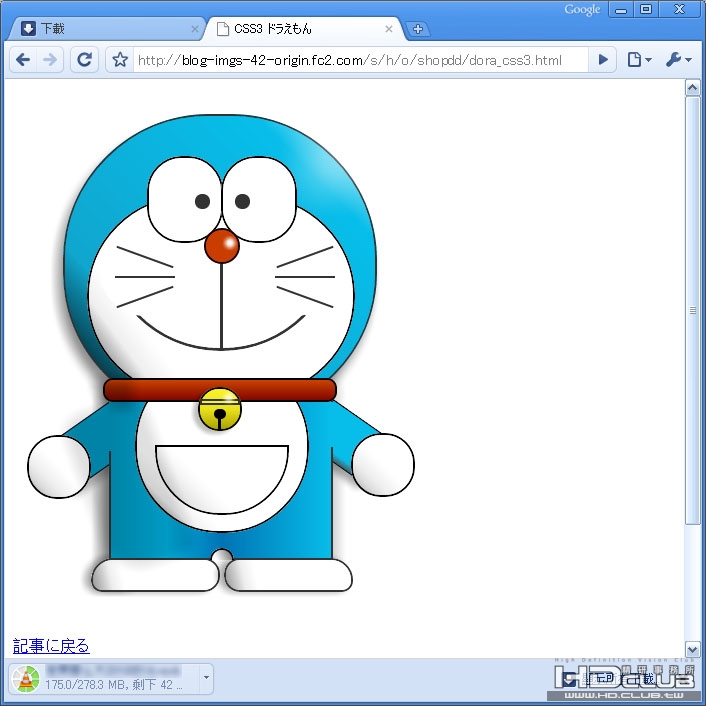Click the VLC cone download icon

26,679
